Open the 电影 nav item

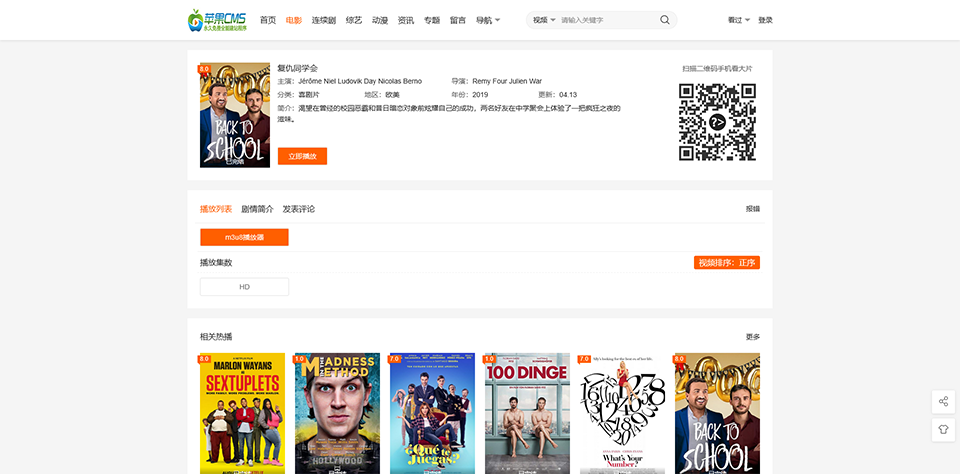point(294,20)
